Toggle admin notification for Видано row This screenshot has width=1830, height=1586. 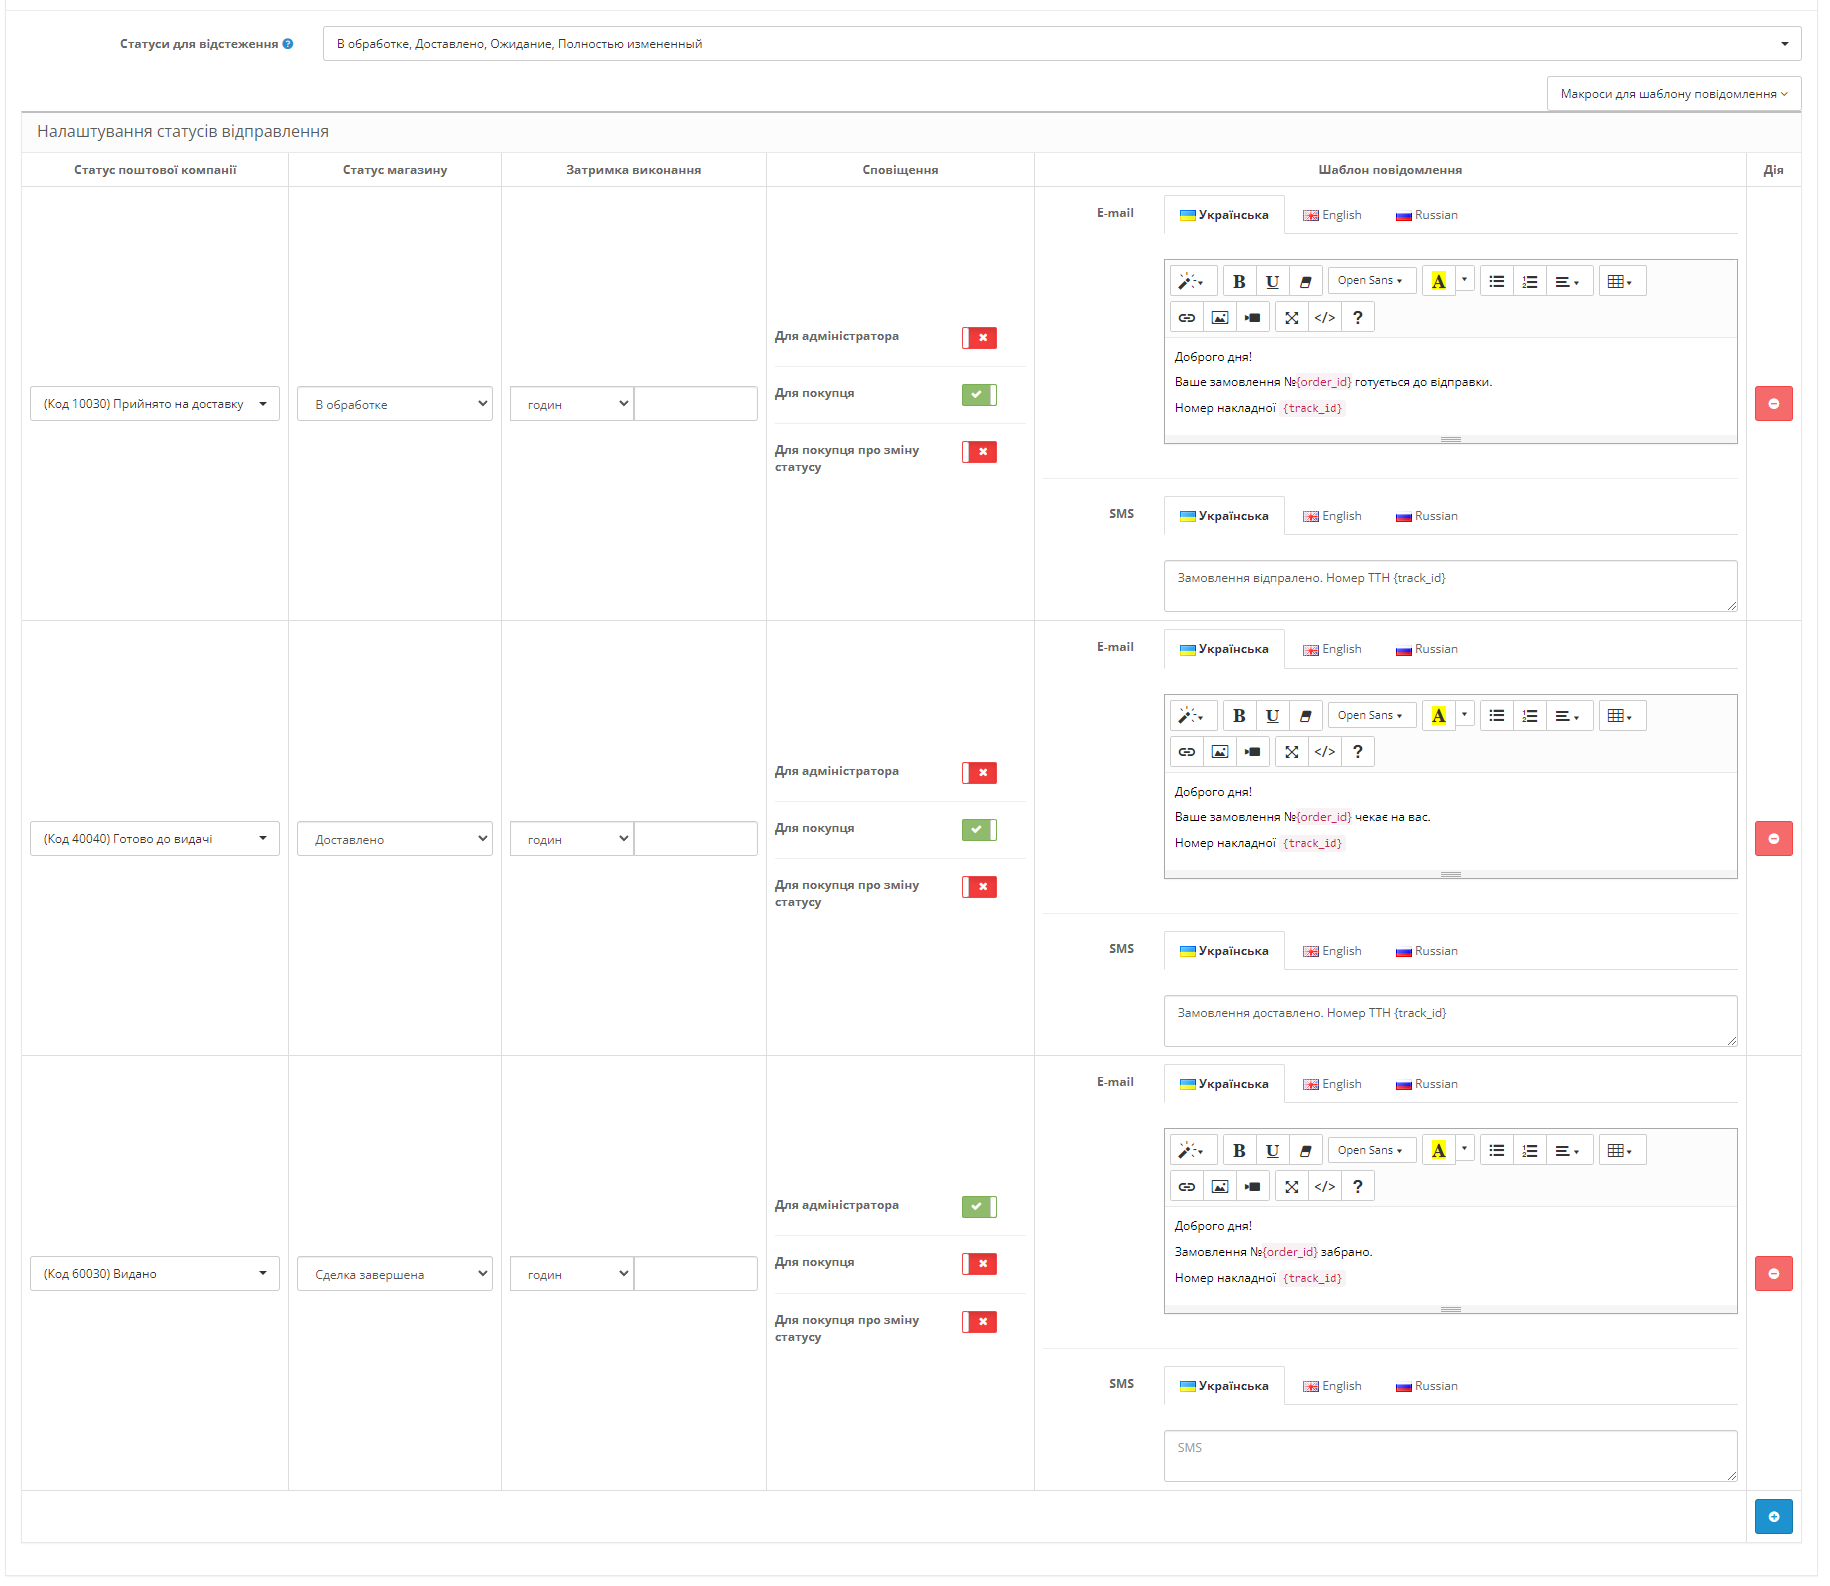pyautogui.click(x=979, y=1206)
